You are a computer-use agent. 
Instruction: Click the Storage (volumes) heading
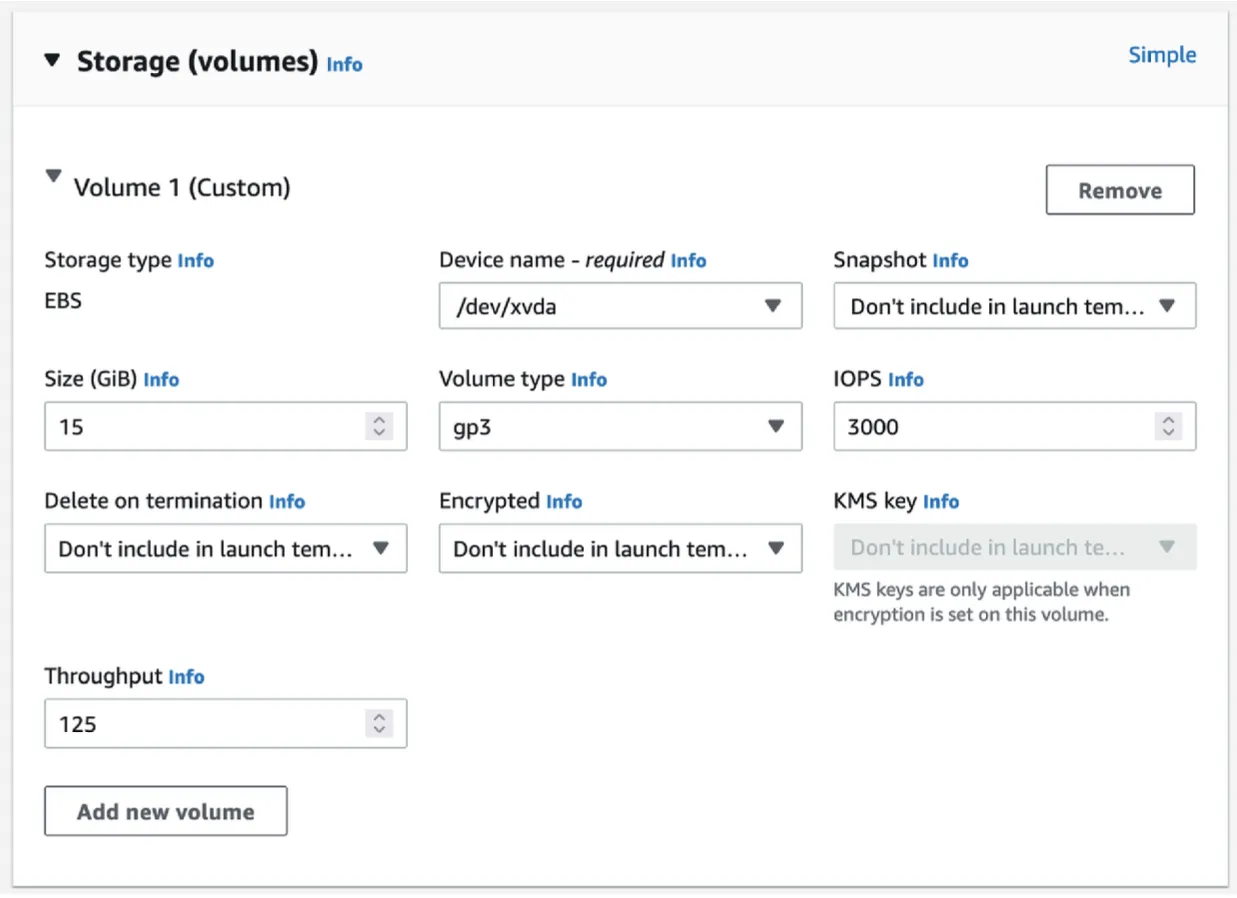(198, 61)
